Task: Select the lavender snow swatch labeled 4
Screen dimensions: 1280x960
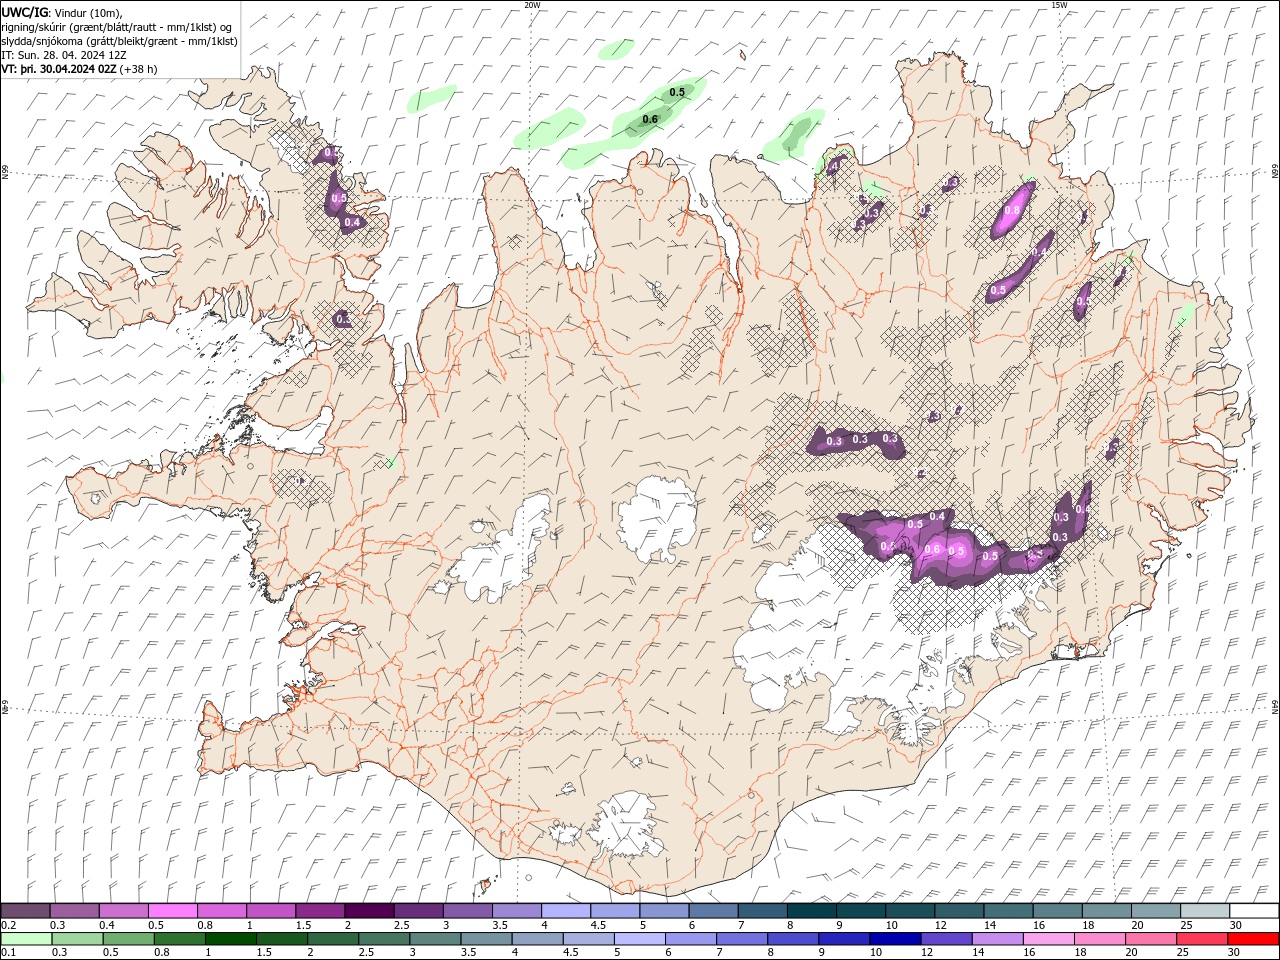Action: (x=566, y=911)
